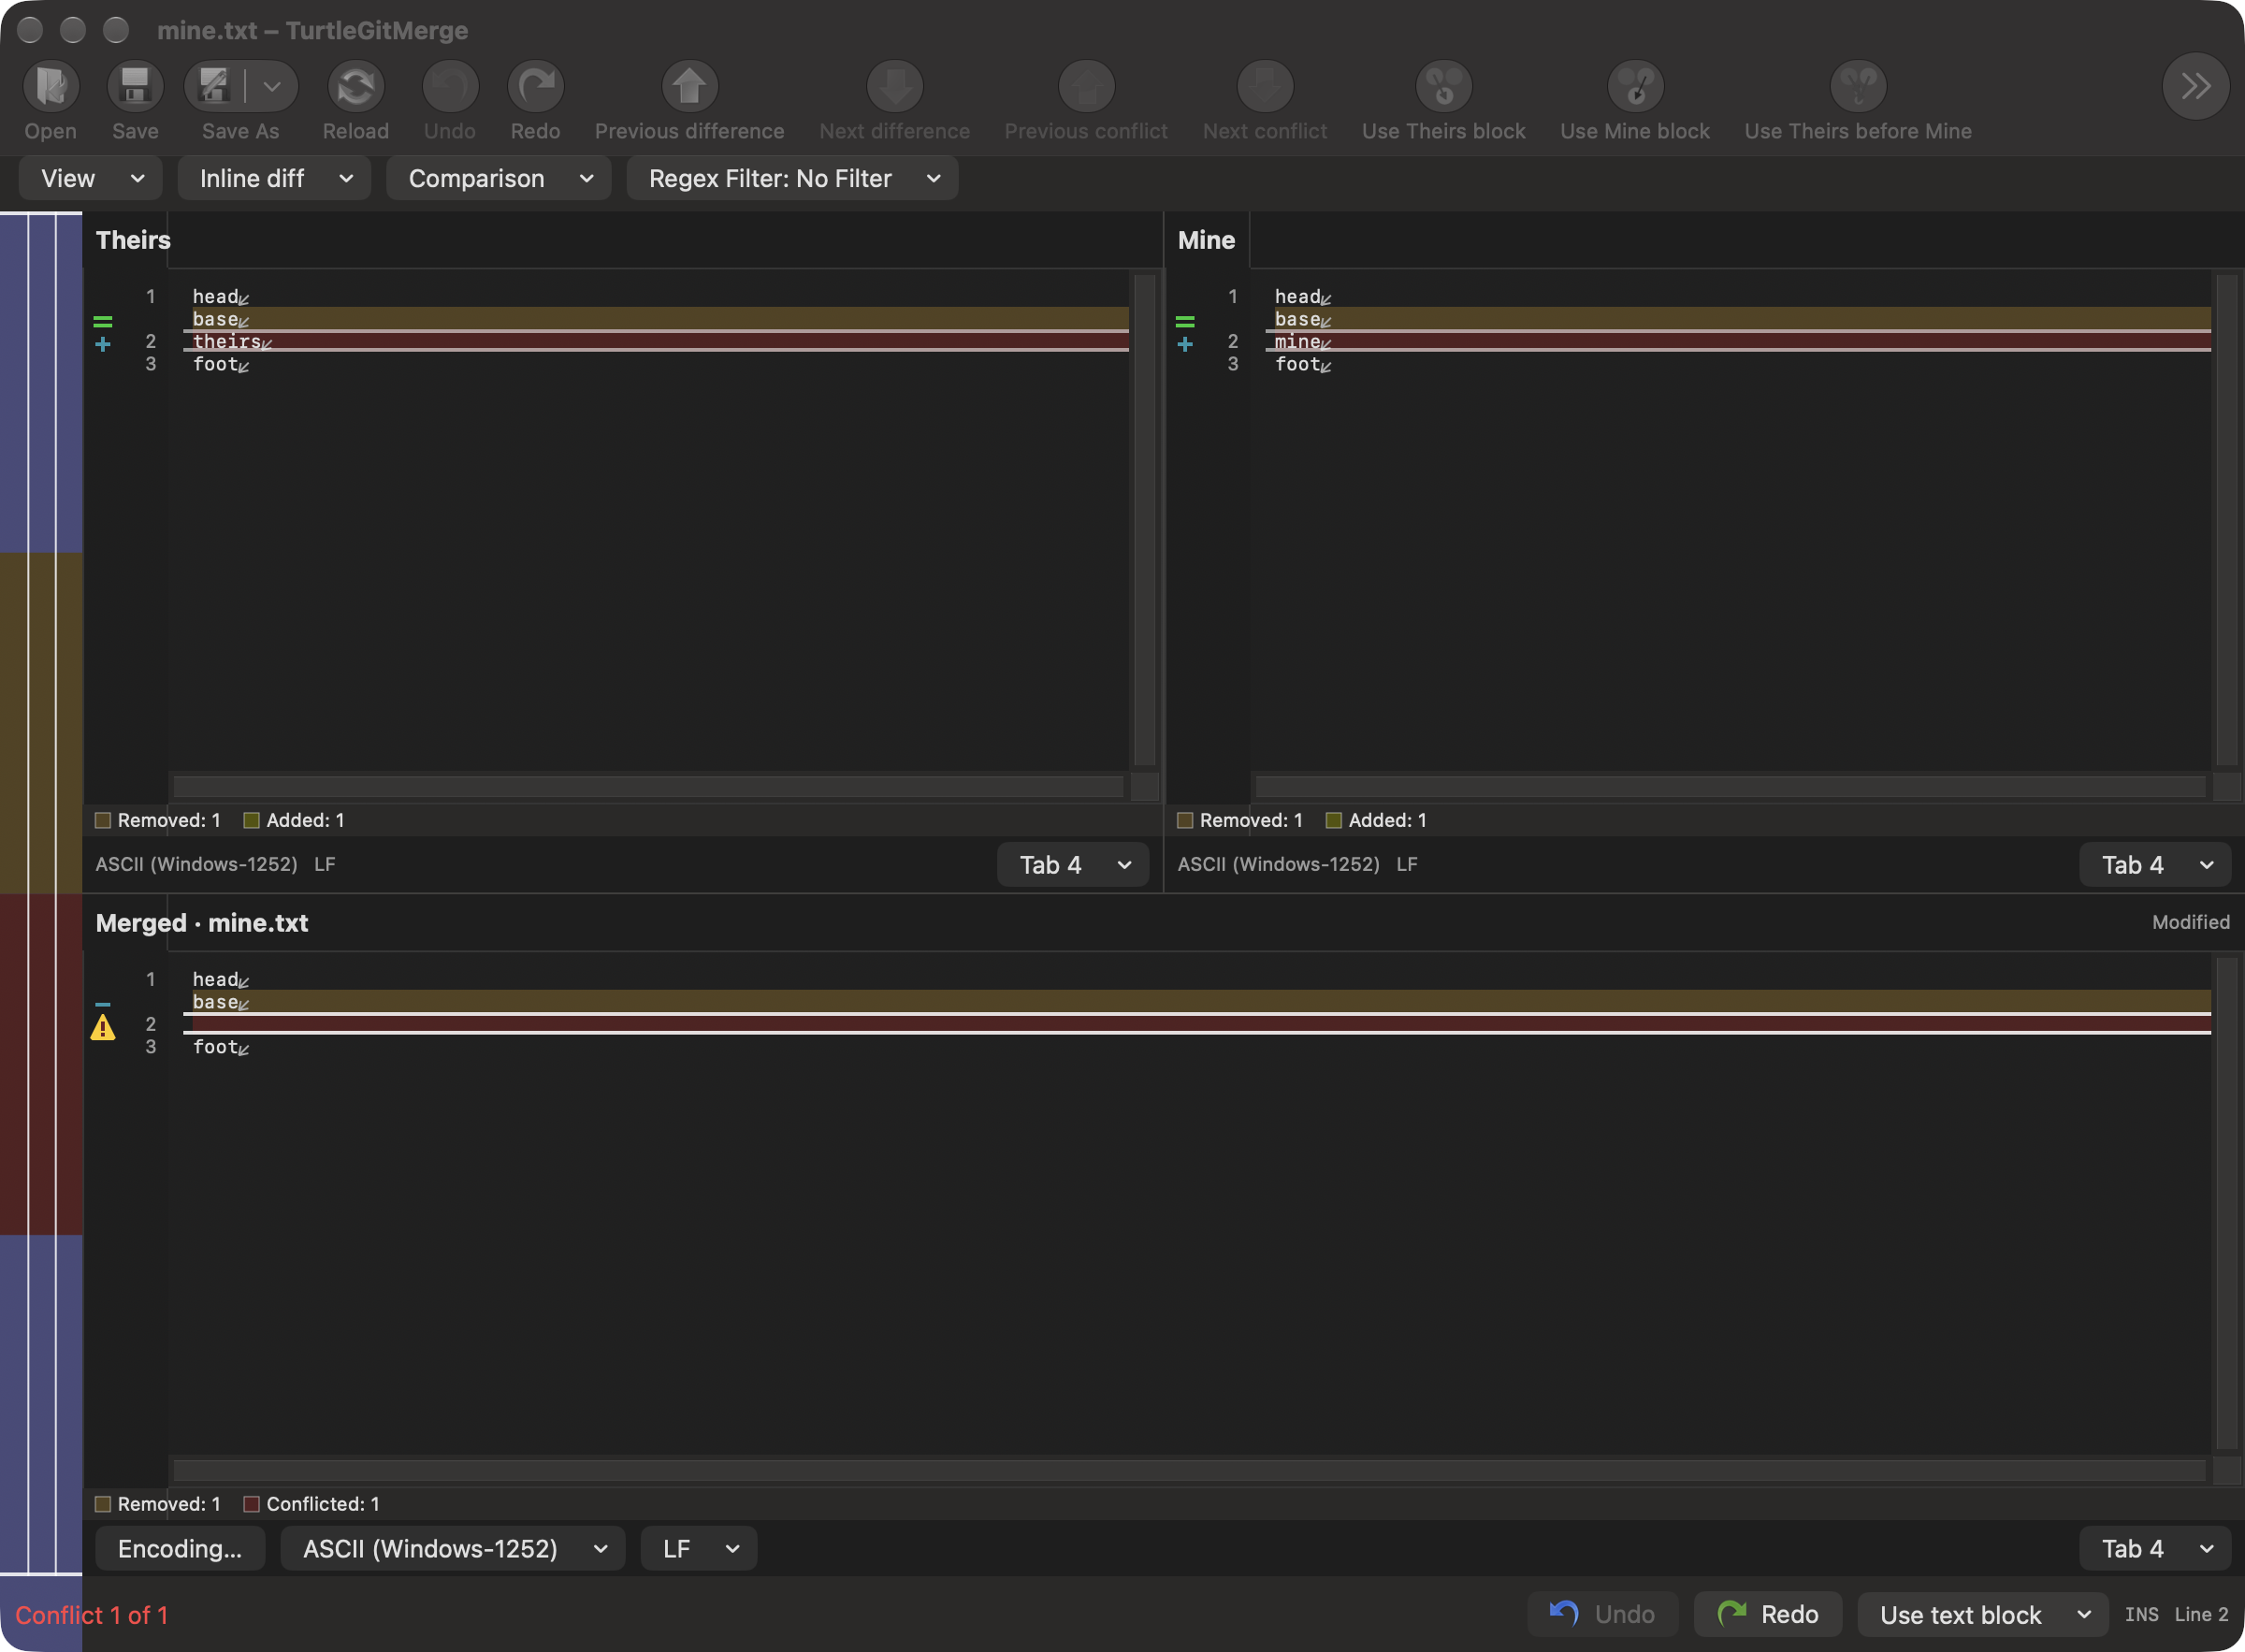
Task: Click the Conflicted swatch in Merged pane
Action: click(x=252, y=1503)
